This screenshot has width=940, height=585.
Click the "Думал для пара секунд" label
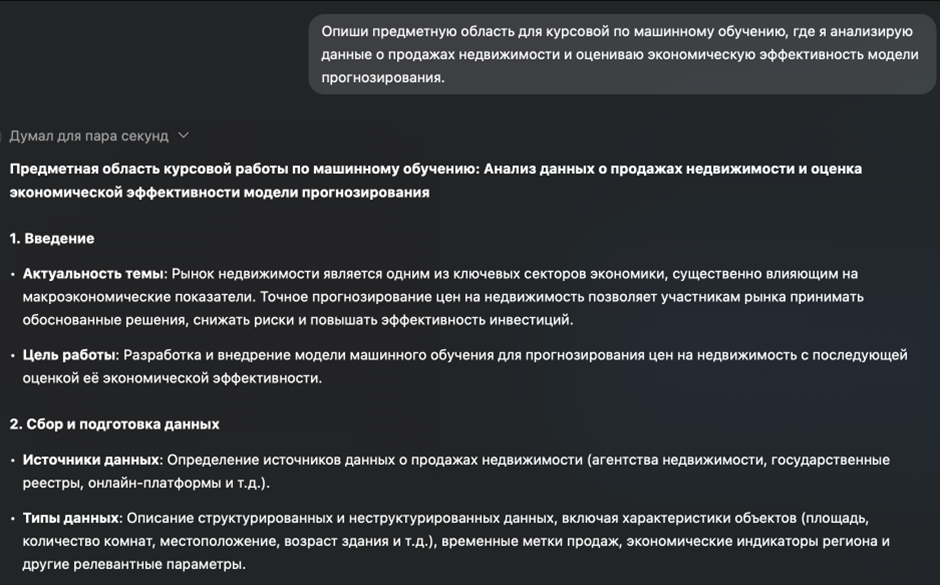(88, 136)
